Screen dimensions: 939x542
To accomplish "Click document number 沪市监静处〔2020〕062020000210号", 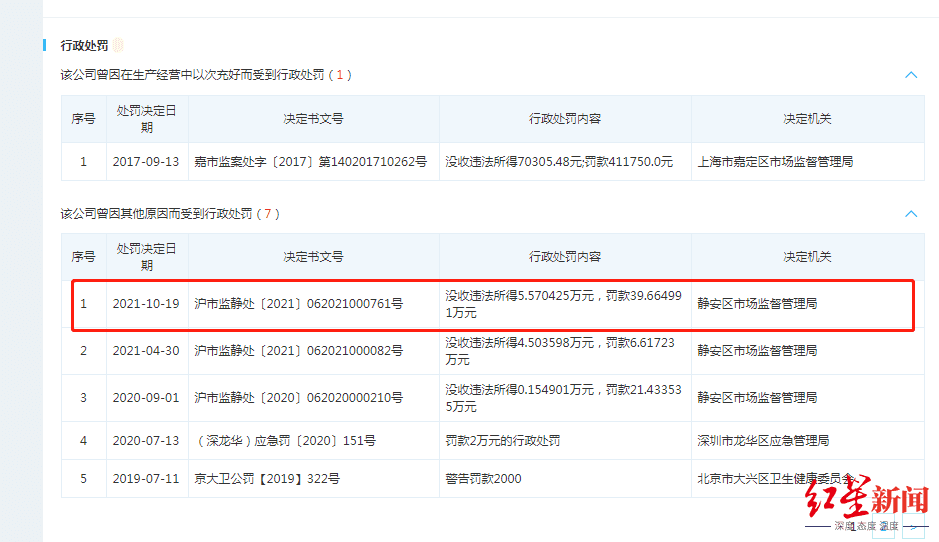I will pyautogui.click(x=299, y=398).
